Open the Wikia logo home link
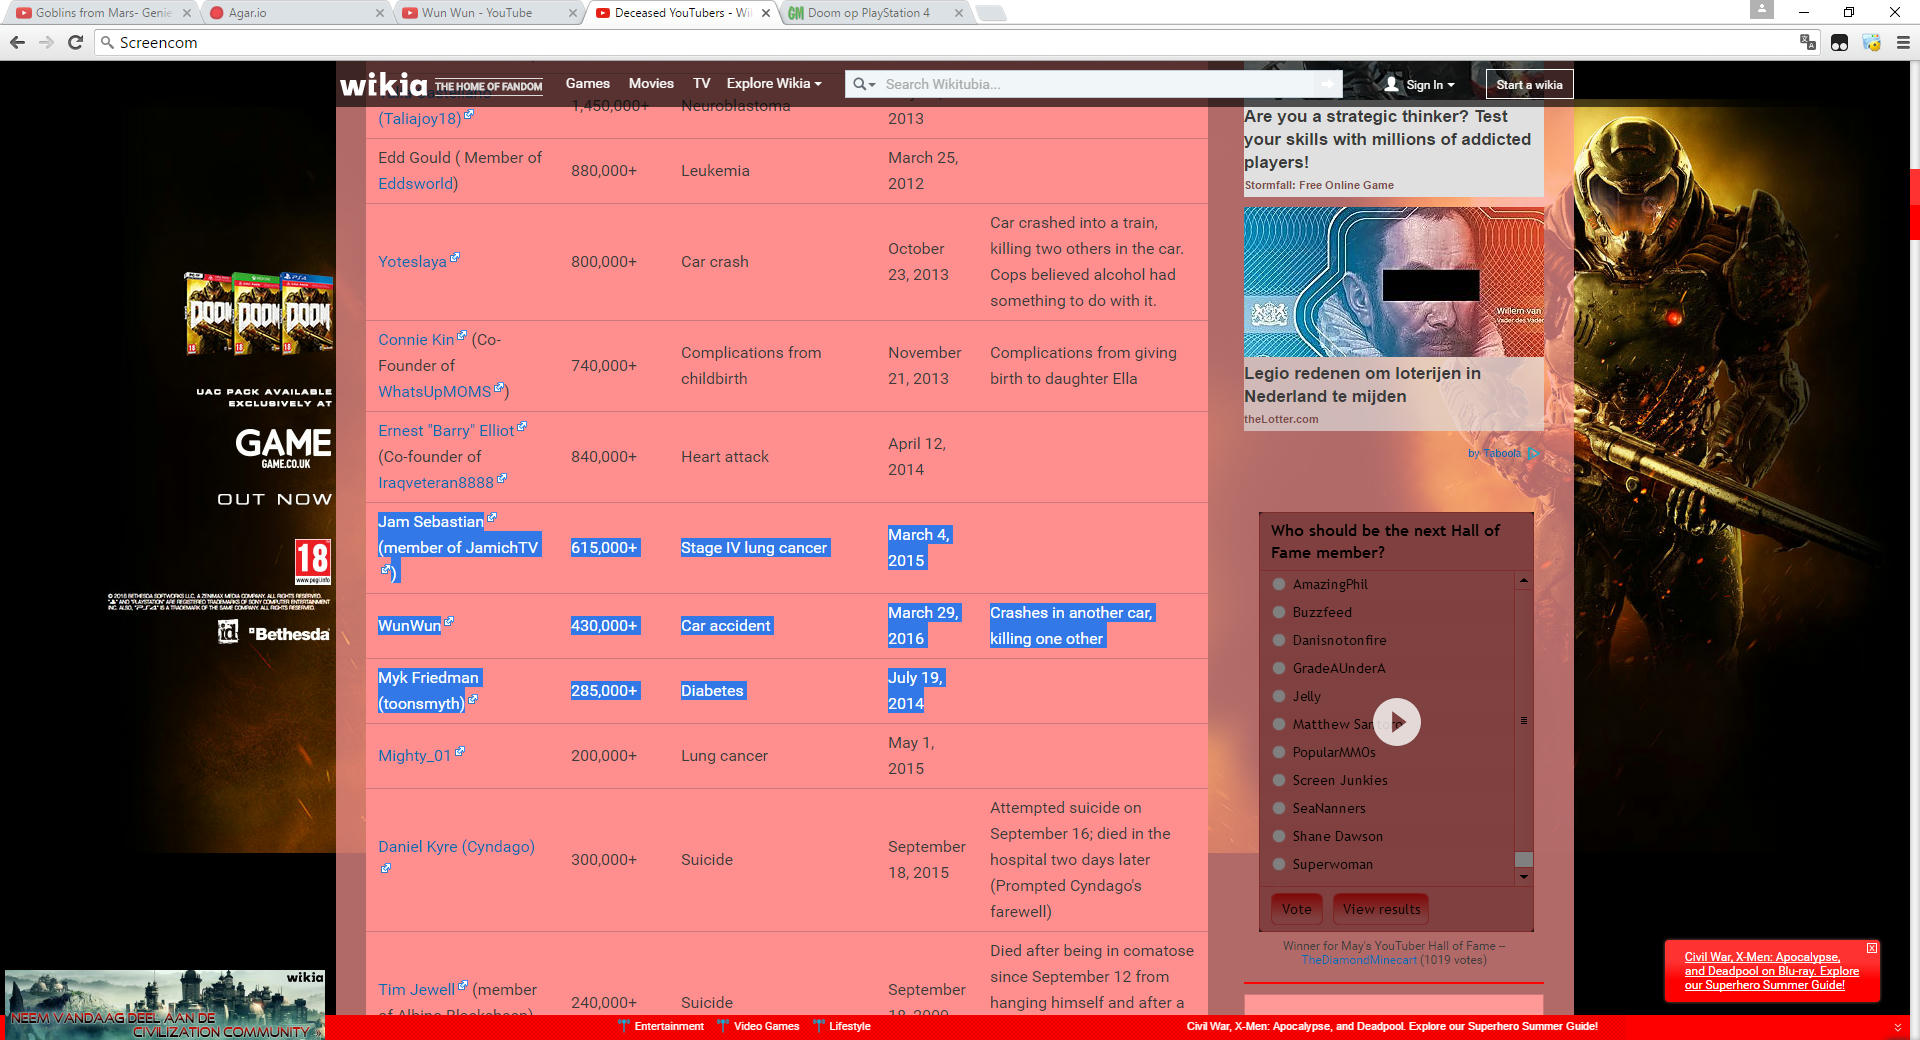Viewport: 1920px width, 1040px height. coord(383,84)
